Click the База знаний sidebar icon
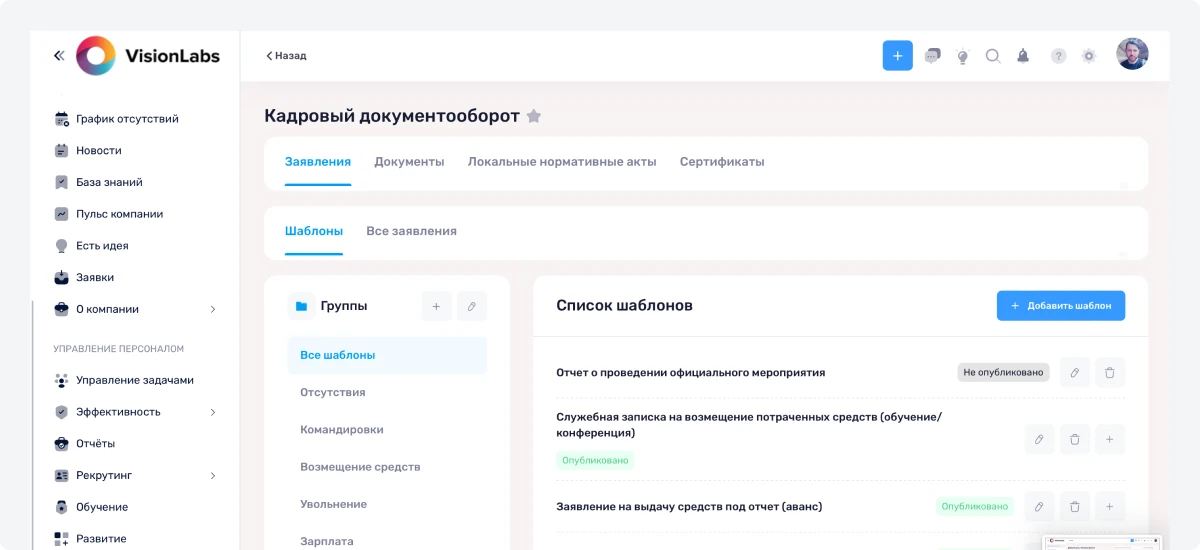The image size is (1200, 550). pyautogui.click(x=61, y=182)
